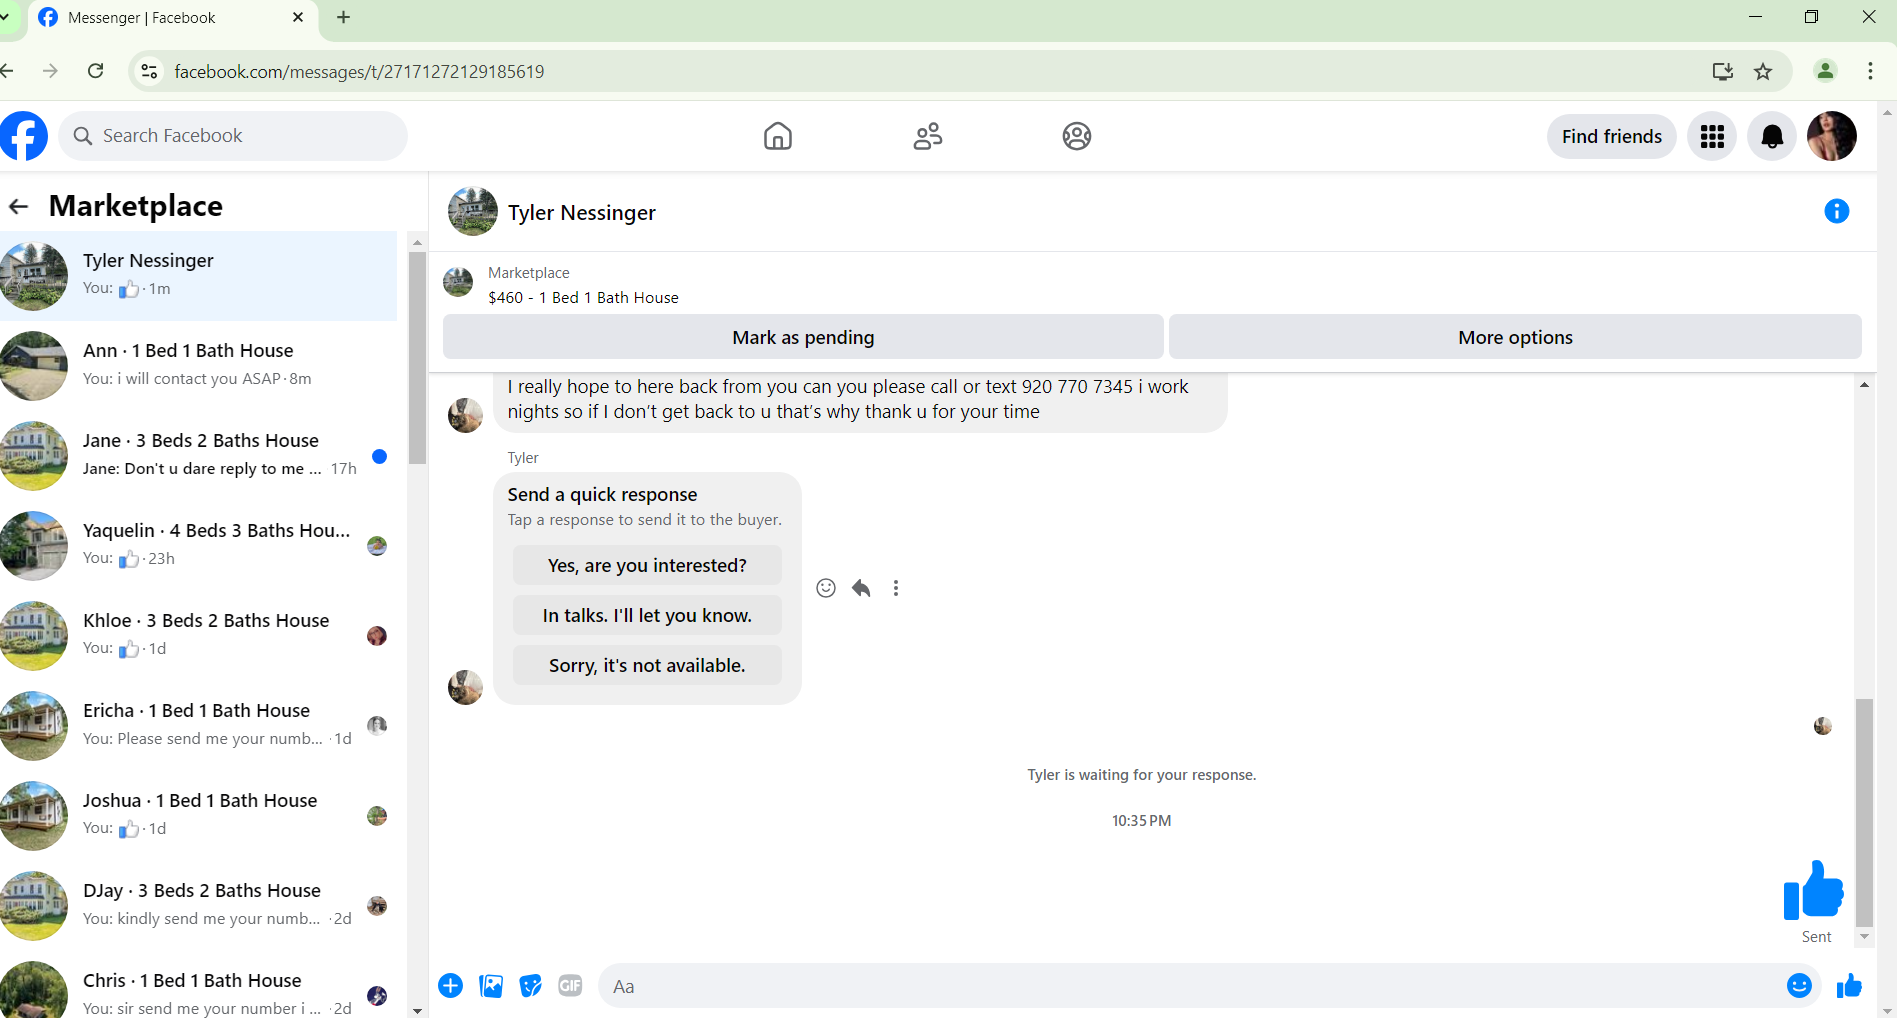Open the browser tab search dropdown

5,17
